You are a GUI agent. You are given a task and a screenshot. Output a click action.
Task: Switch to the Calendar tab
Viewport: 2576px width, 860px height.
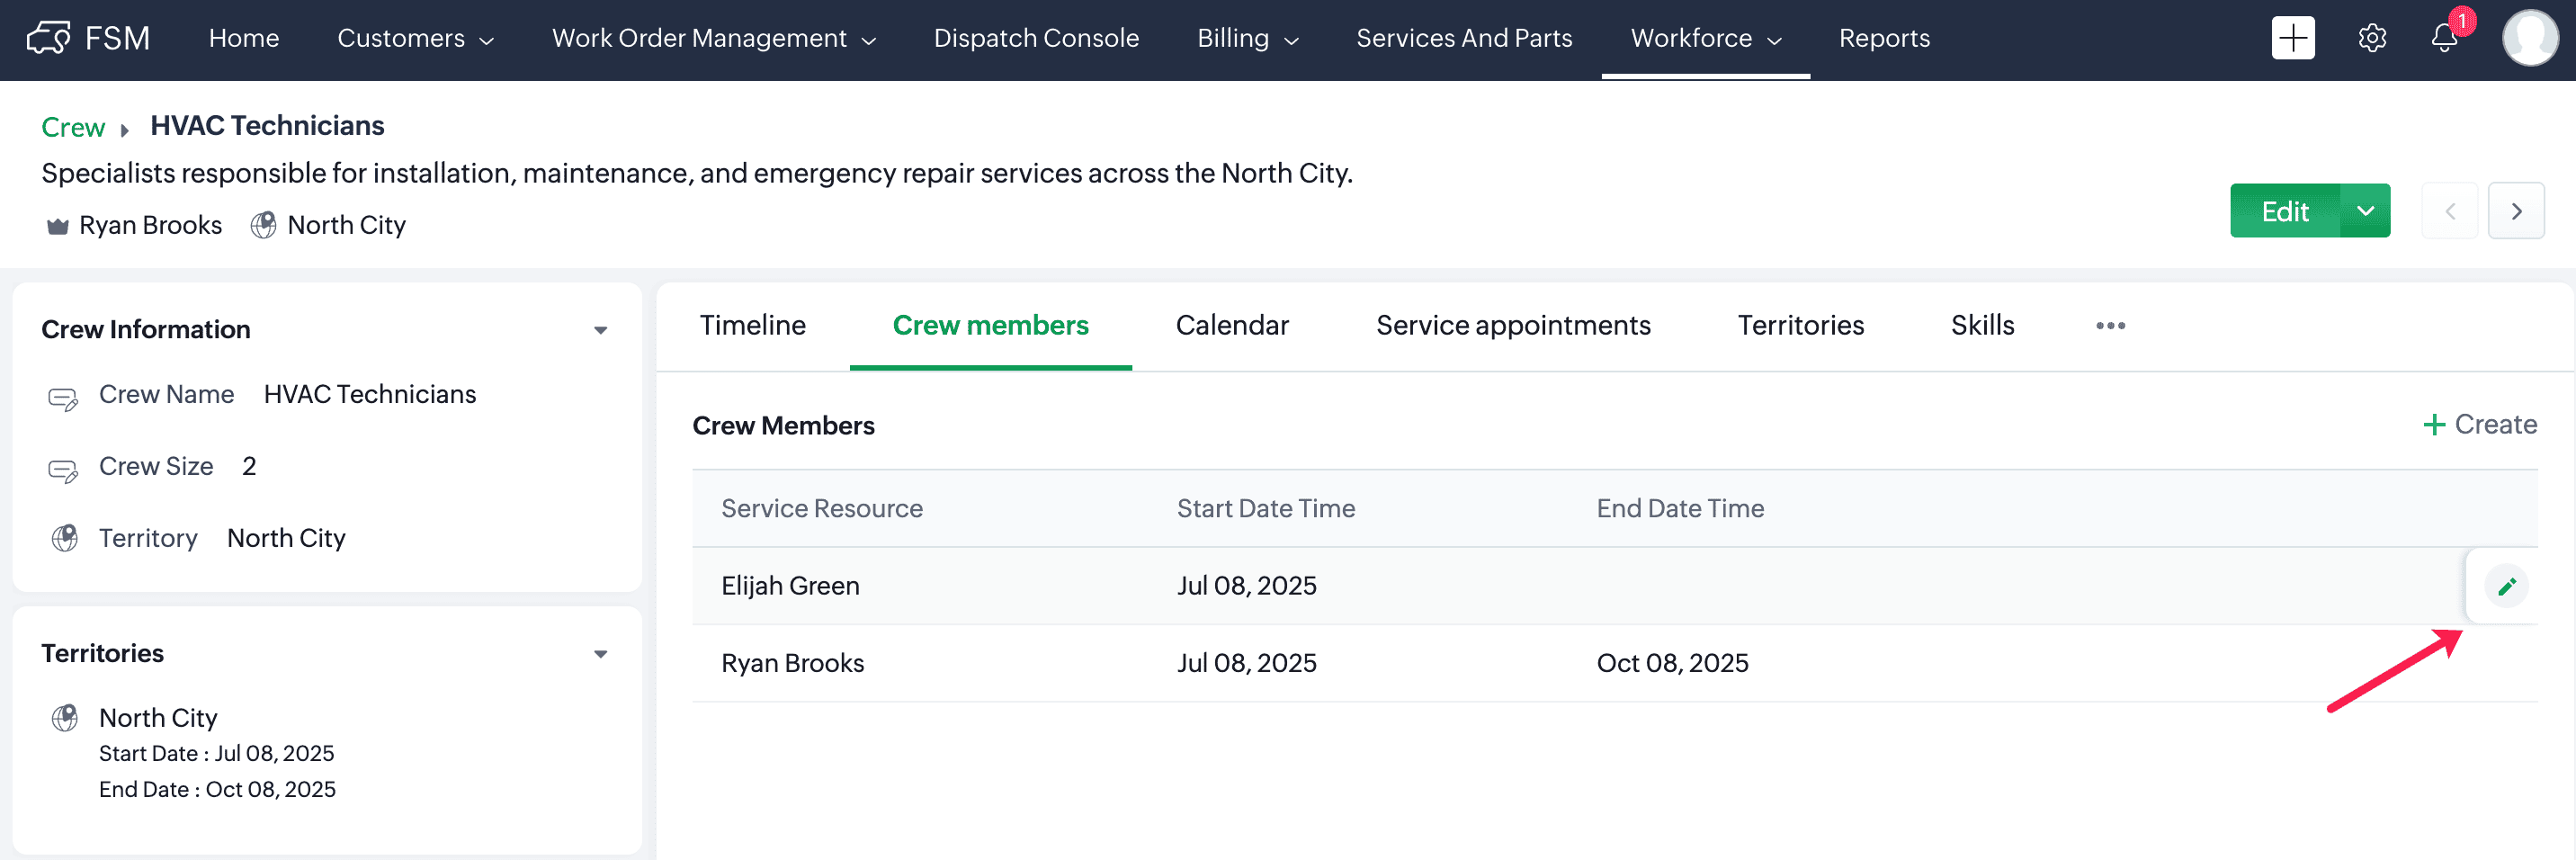(x=1231, y=325)
